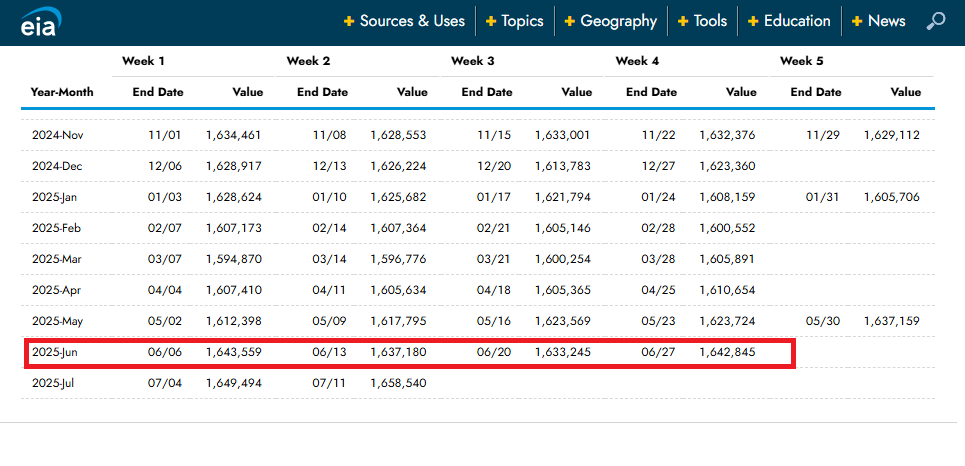Click the 1,642,845 value for 06/27
This screenshot has height=466, width=965.
727,352
